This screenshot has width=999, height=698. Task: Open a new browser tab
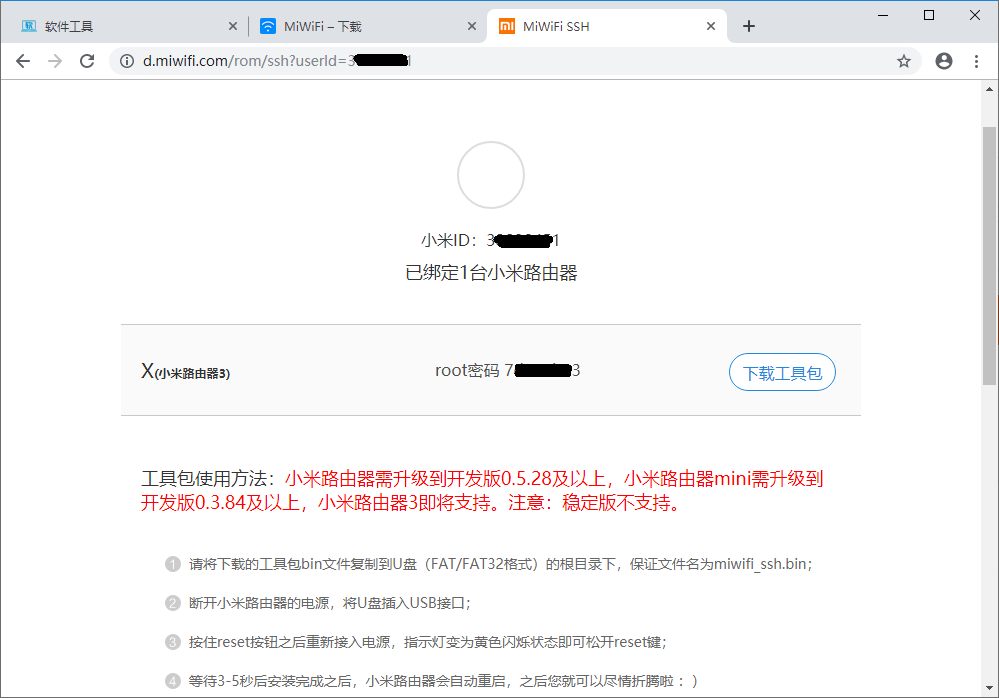(x=749, y=26)
